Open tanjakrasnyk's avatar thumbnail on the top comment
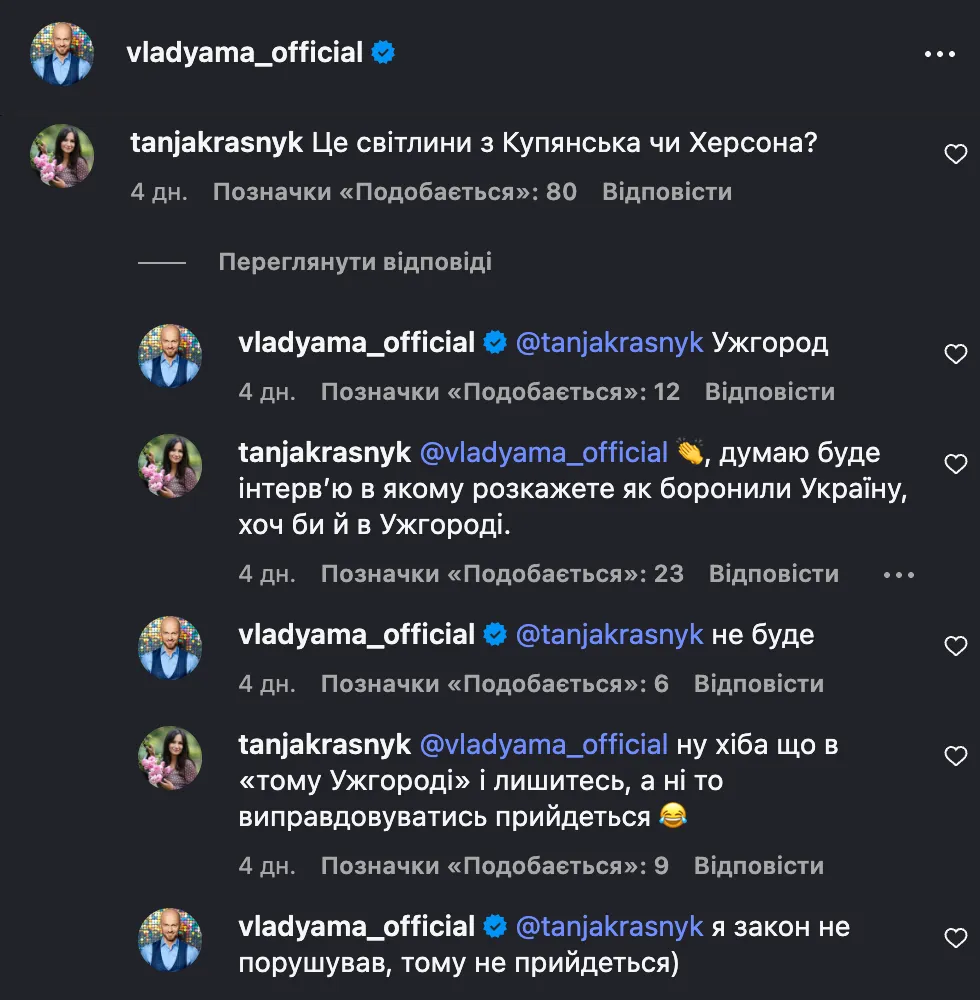This screenshot has width=980, height=1000. pos(62,155)
